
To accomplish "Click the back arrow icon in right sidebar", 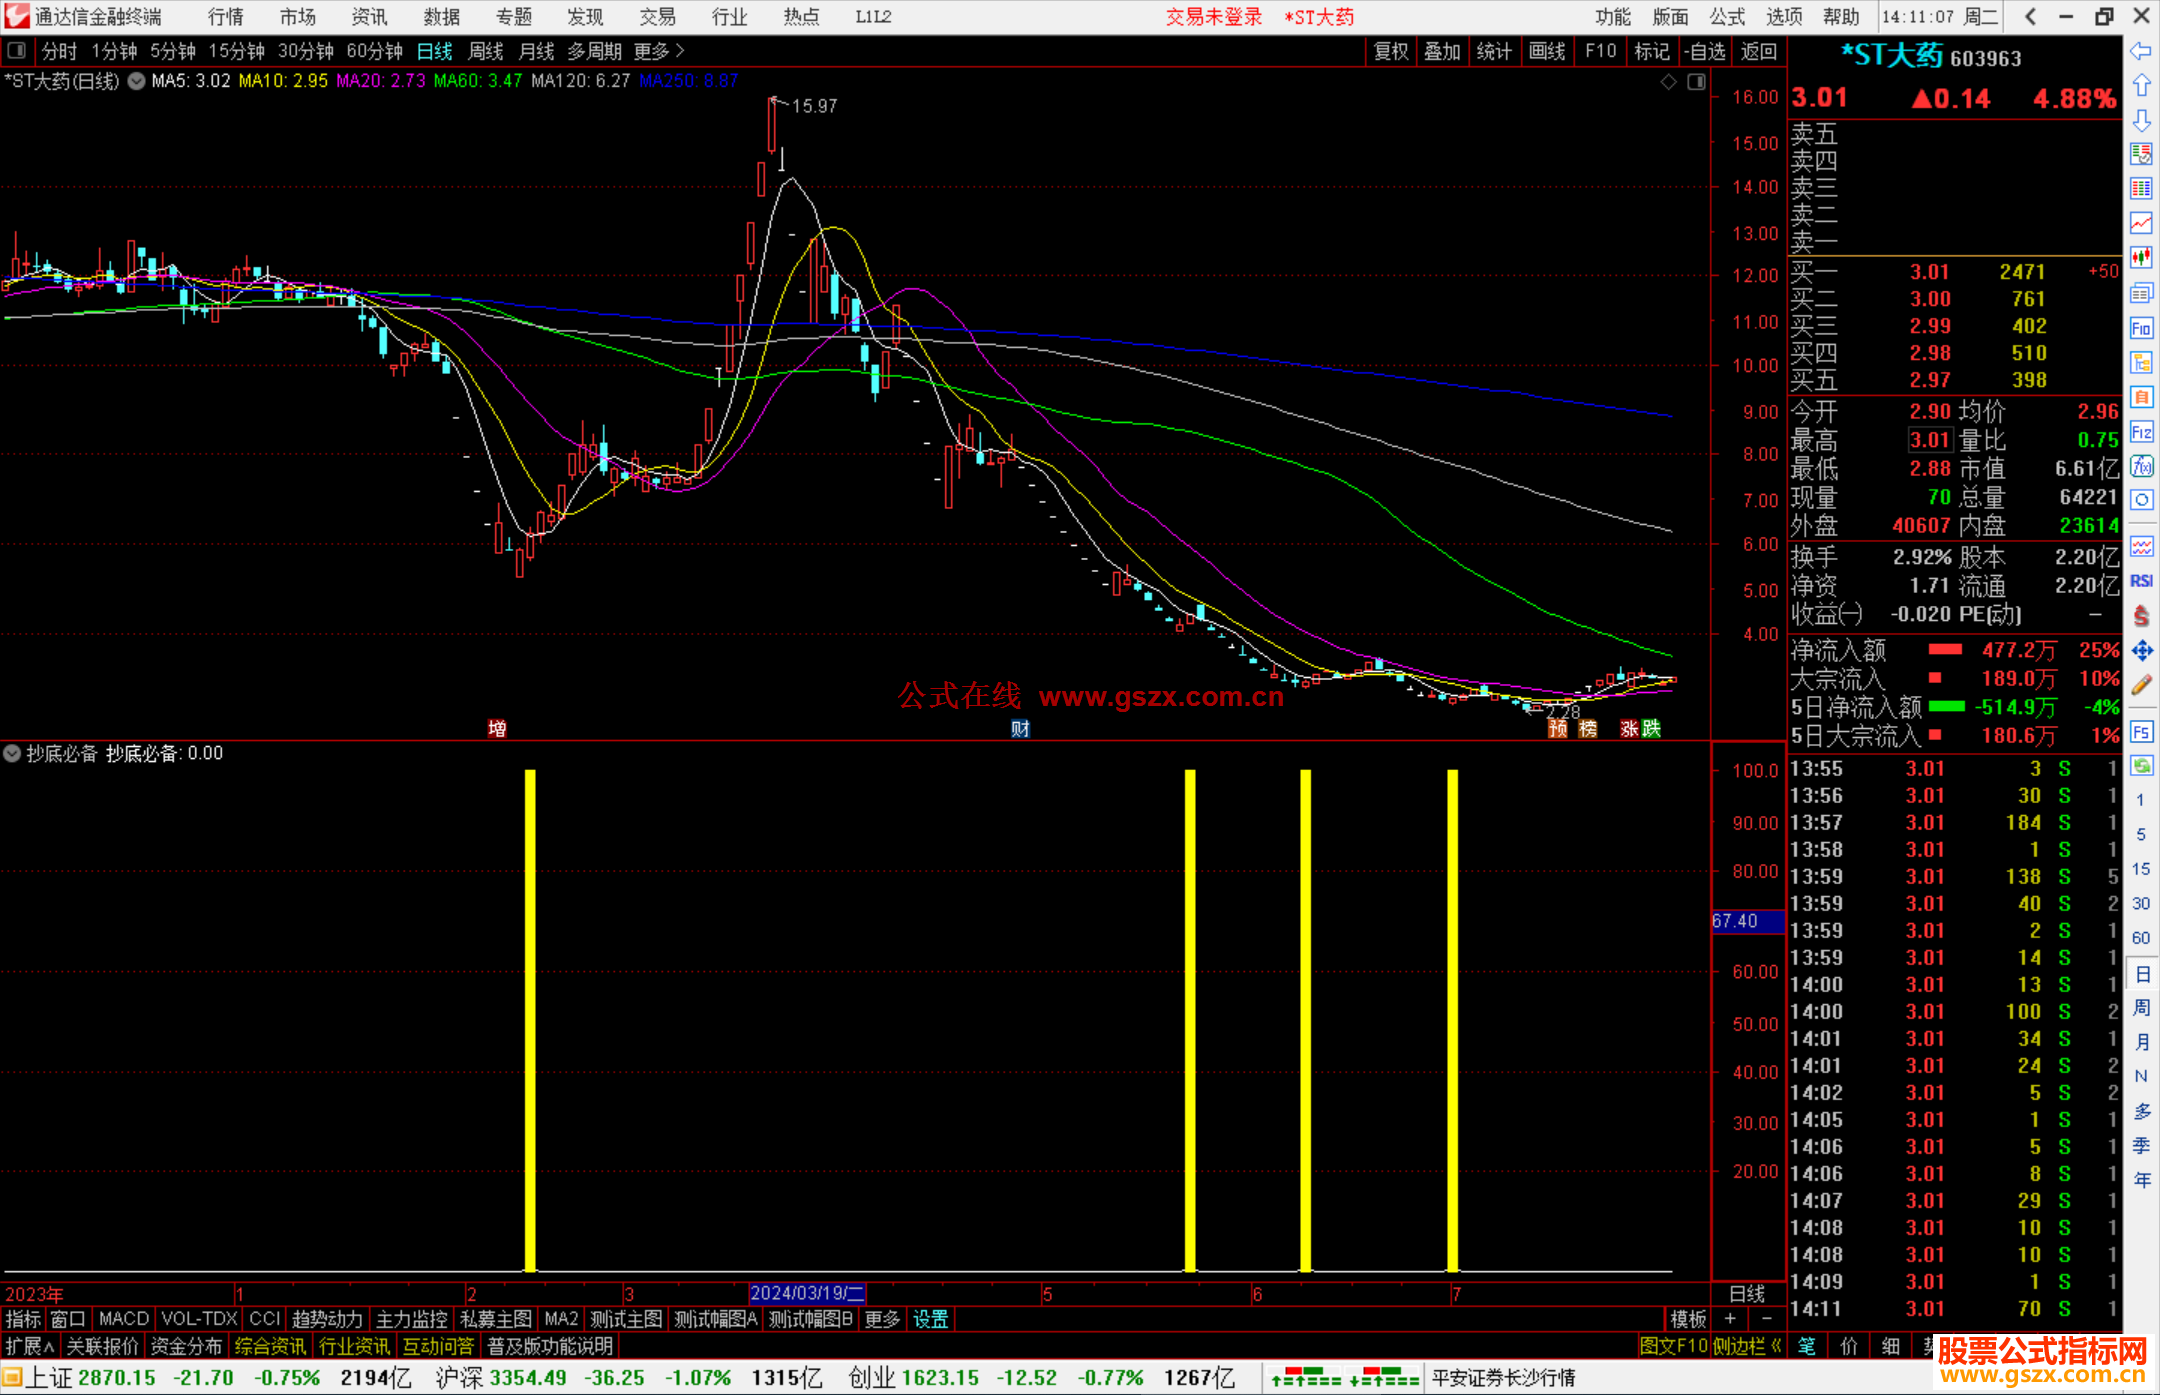I will click(x=2141, y=51).
